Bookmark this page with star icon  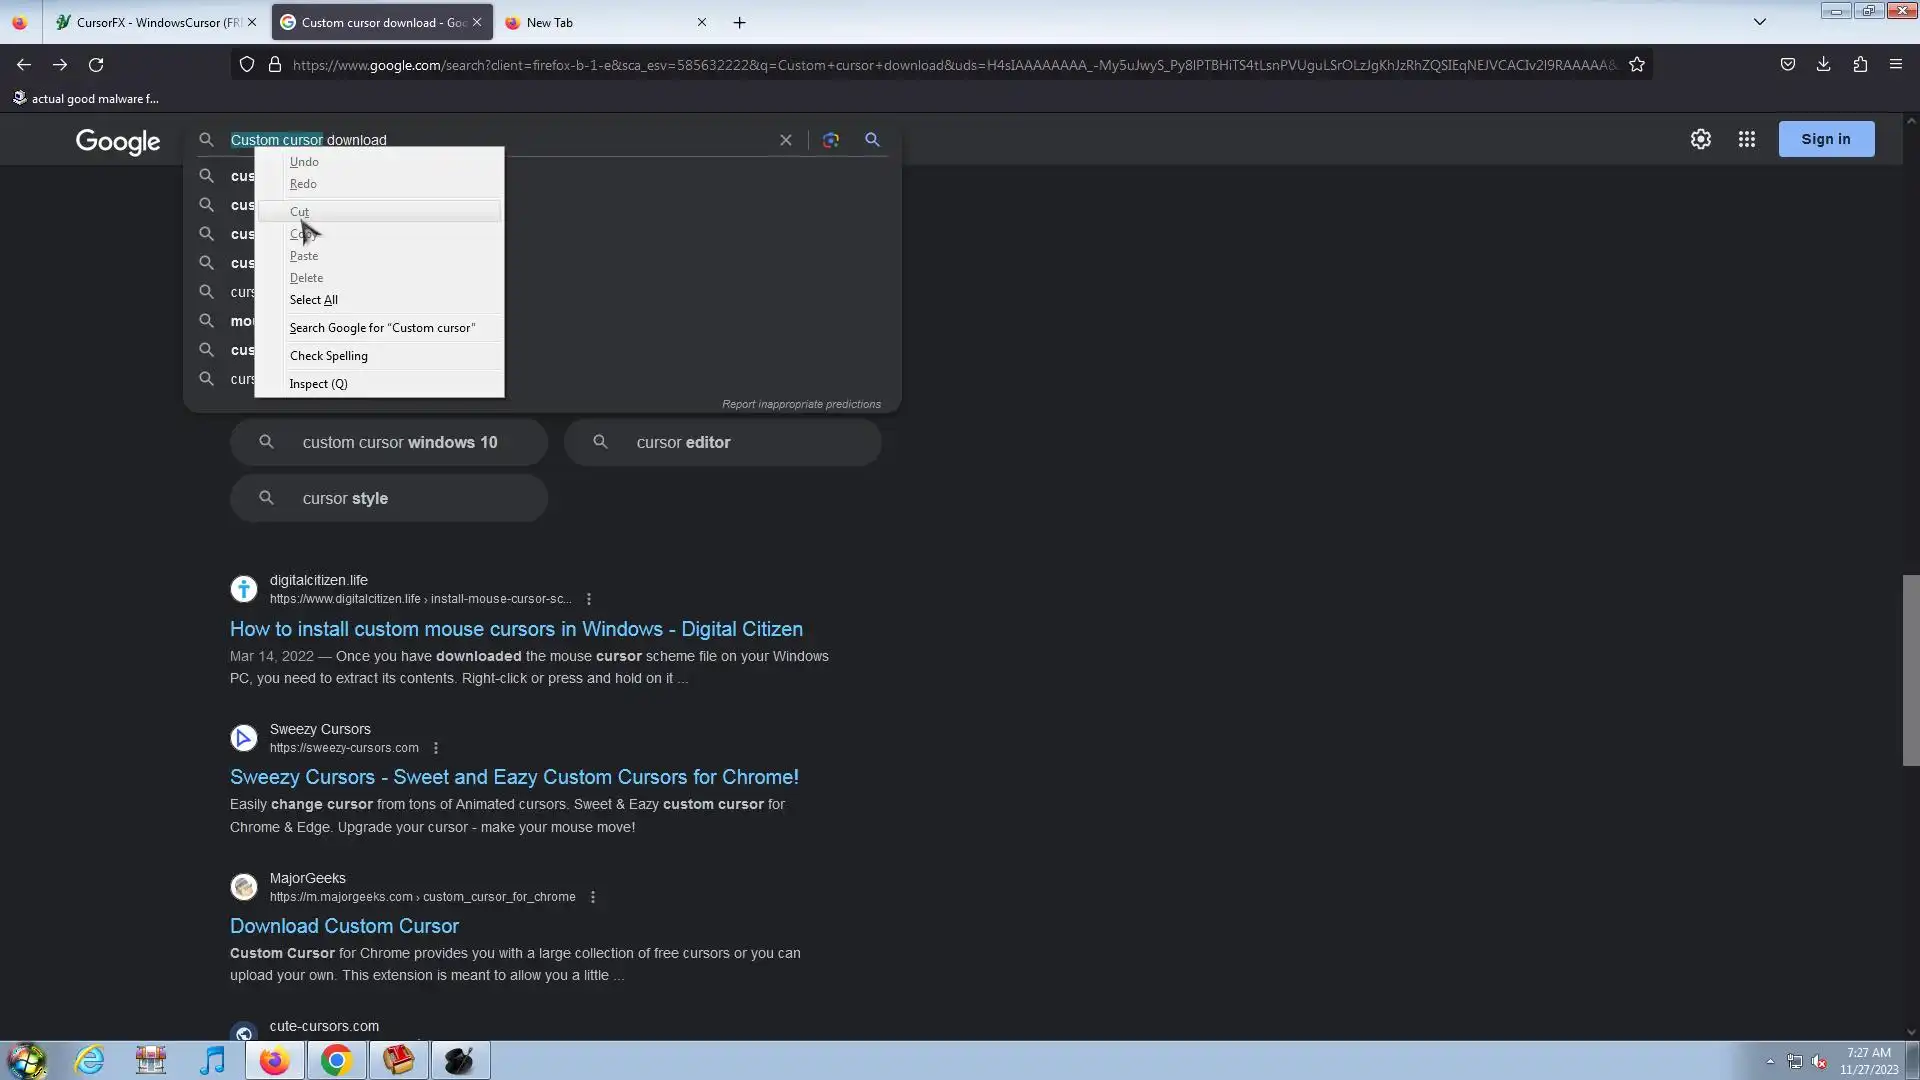[x=1637, y=65]
